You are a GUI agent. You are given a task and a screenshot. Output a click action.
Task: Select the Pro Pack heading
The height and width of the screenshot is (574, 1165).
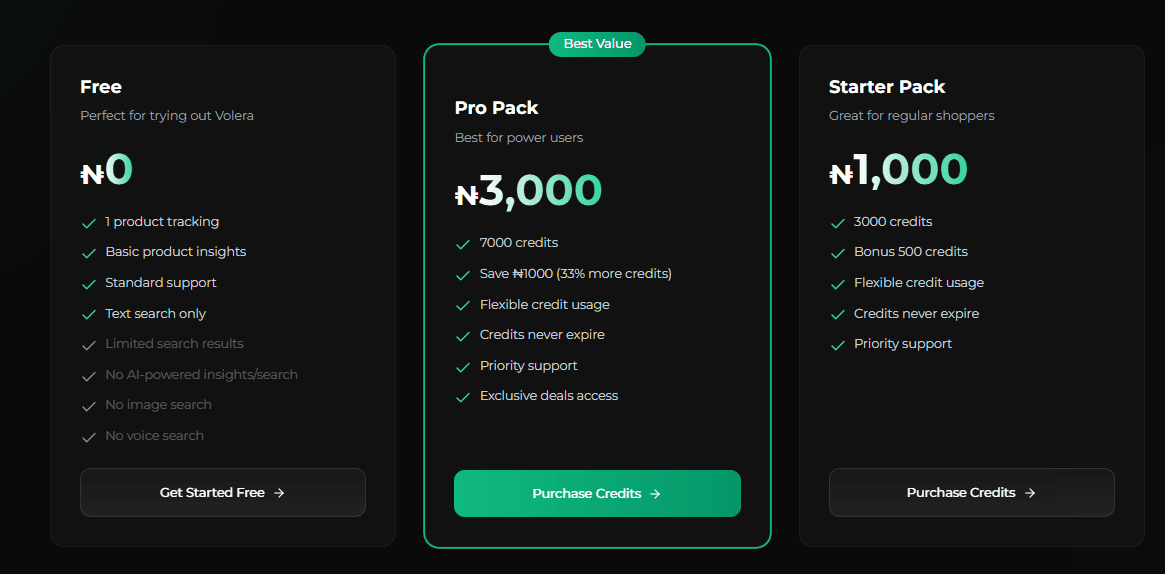pos(496,108)
